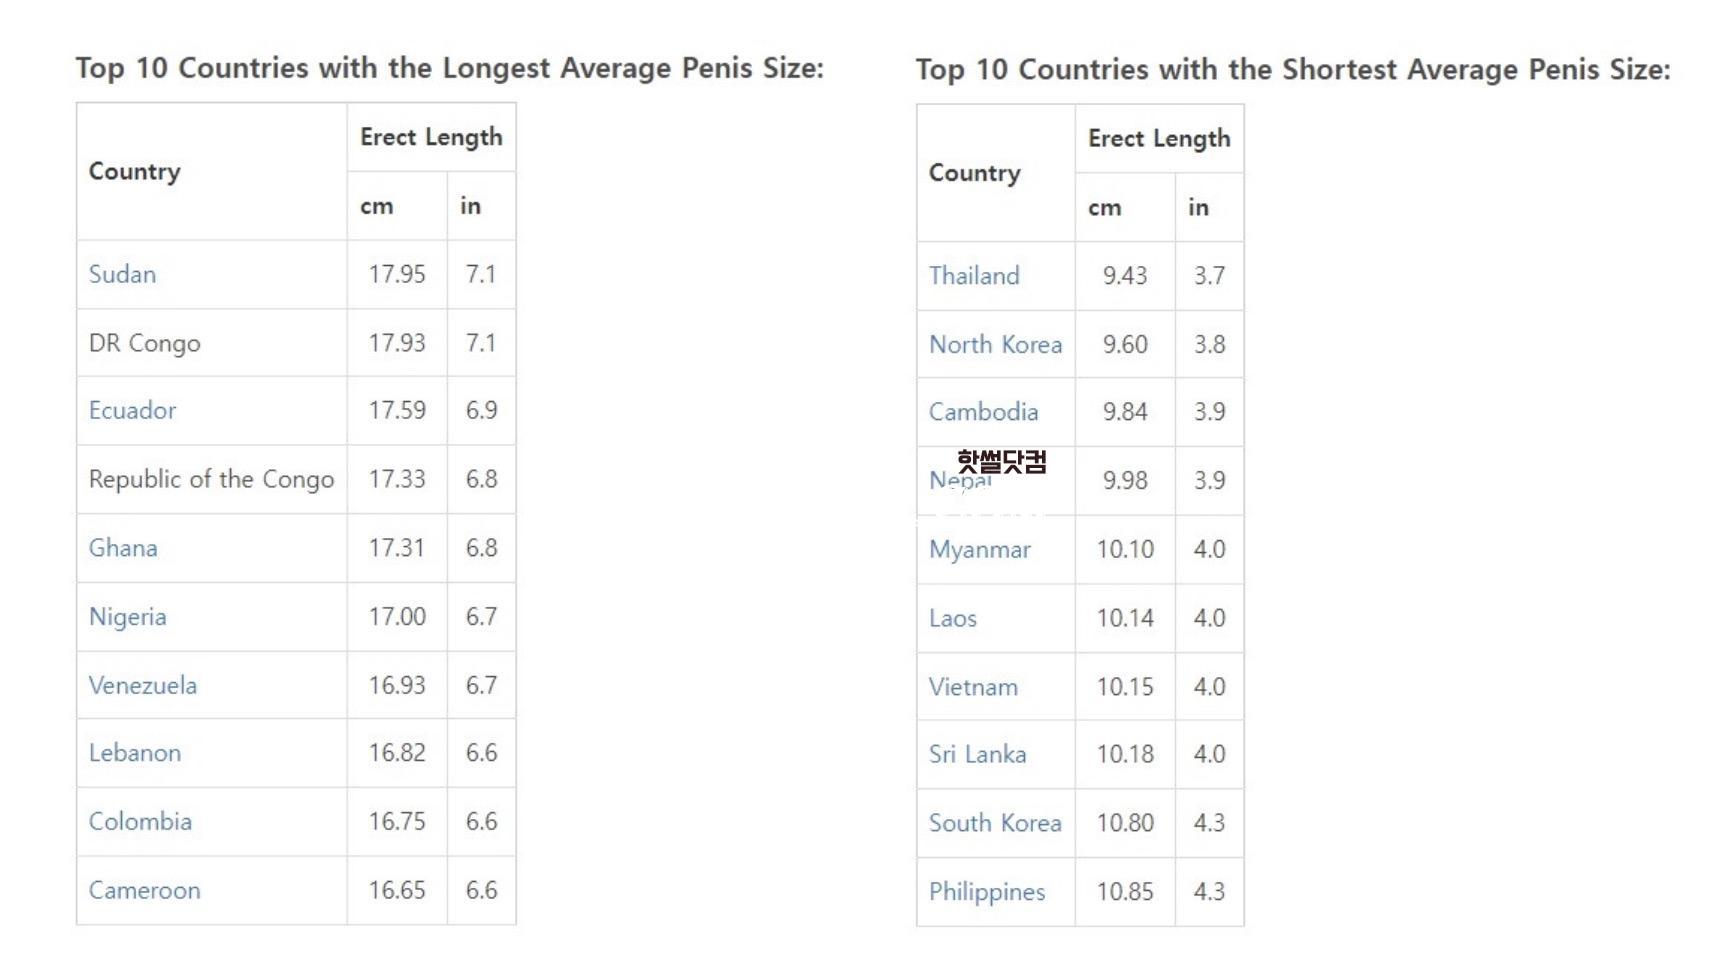Open the Sri Lanka link
The width and height of the screenshot is (1730, 968).
coord(977,754)
